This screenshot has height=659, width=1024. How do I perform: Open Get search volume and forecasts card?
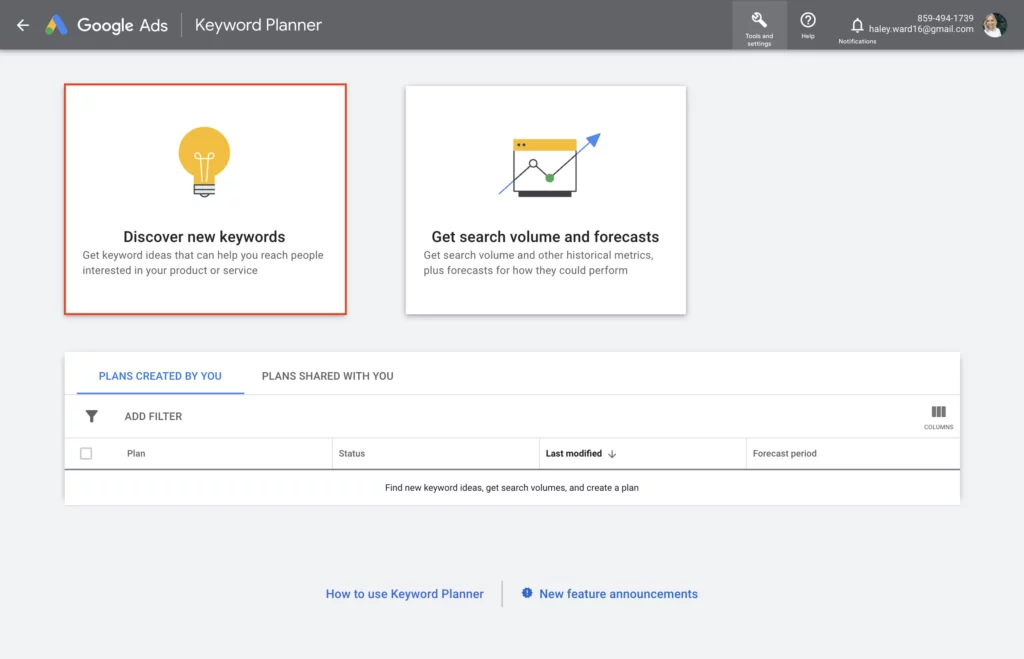coord(545,237)
